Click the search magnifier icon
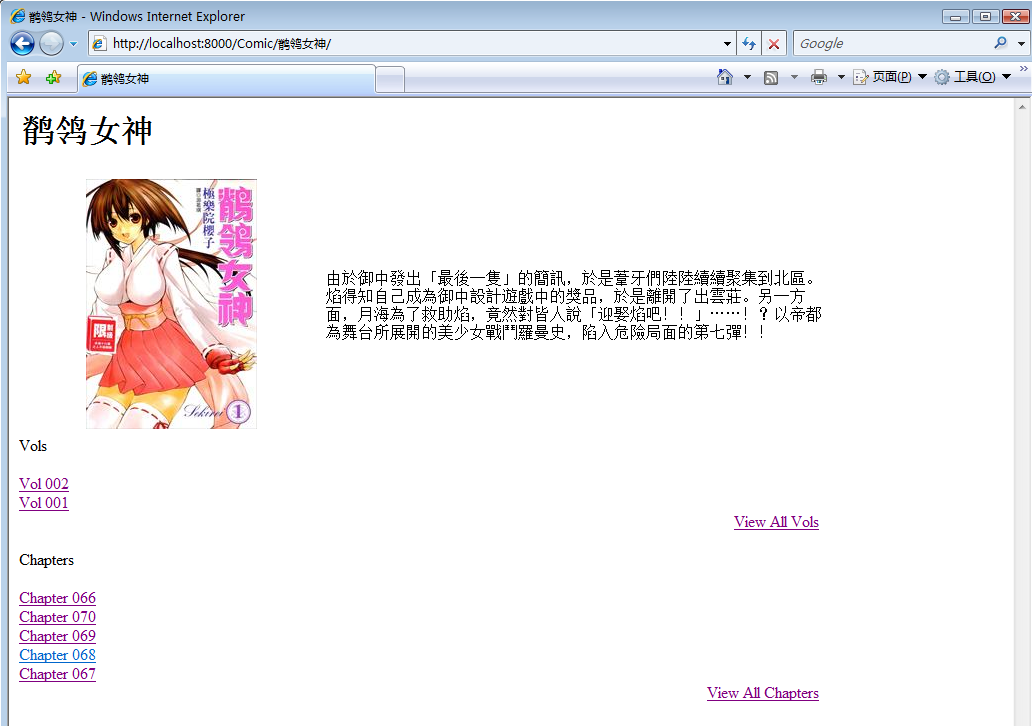The width and height of the screenshot is (1032, 726). point(1000,43)
